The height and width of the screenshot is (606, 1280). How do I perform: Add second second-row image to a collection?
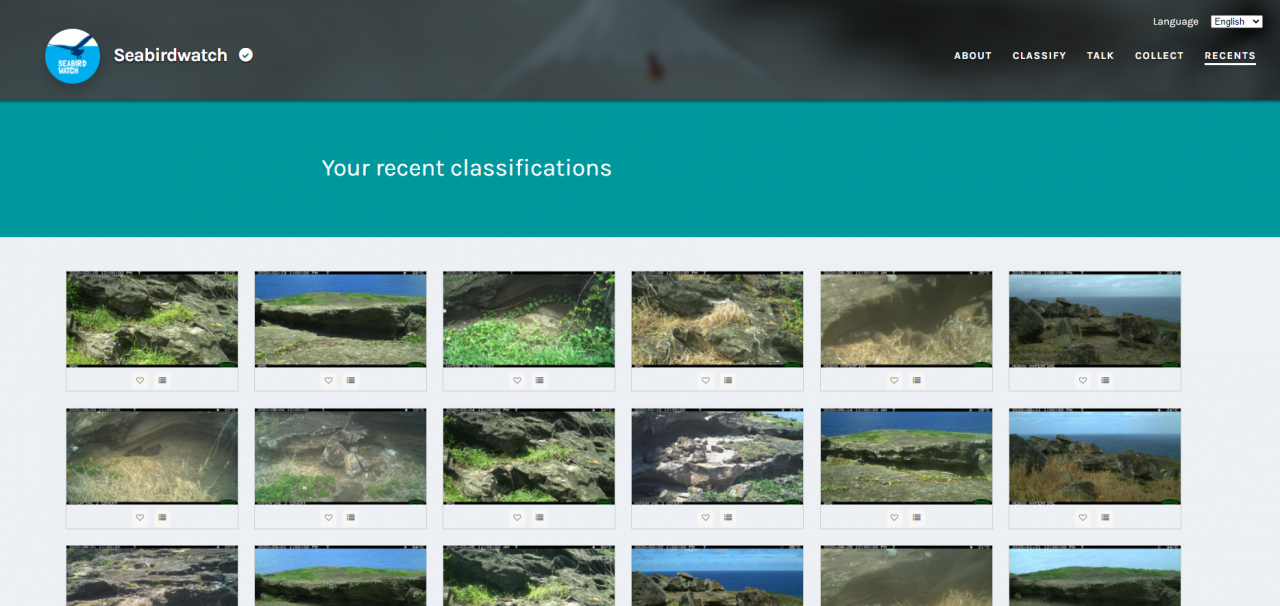(x=350, y=517)
